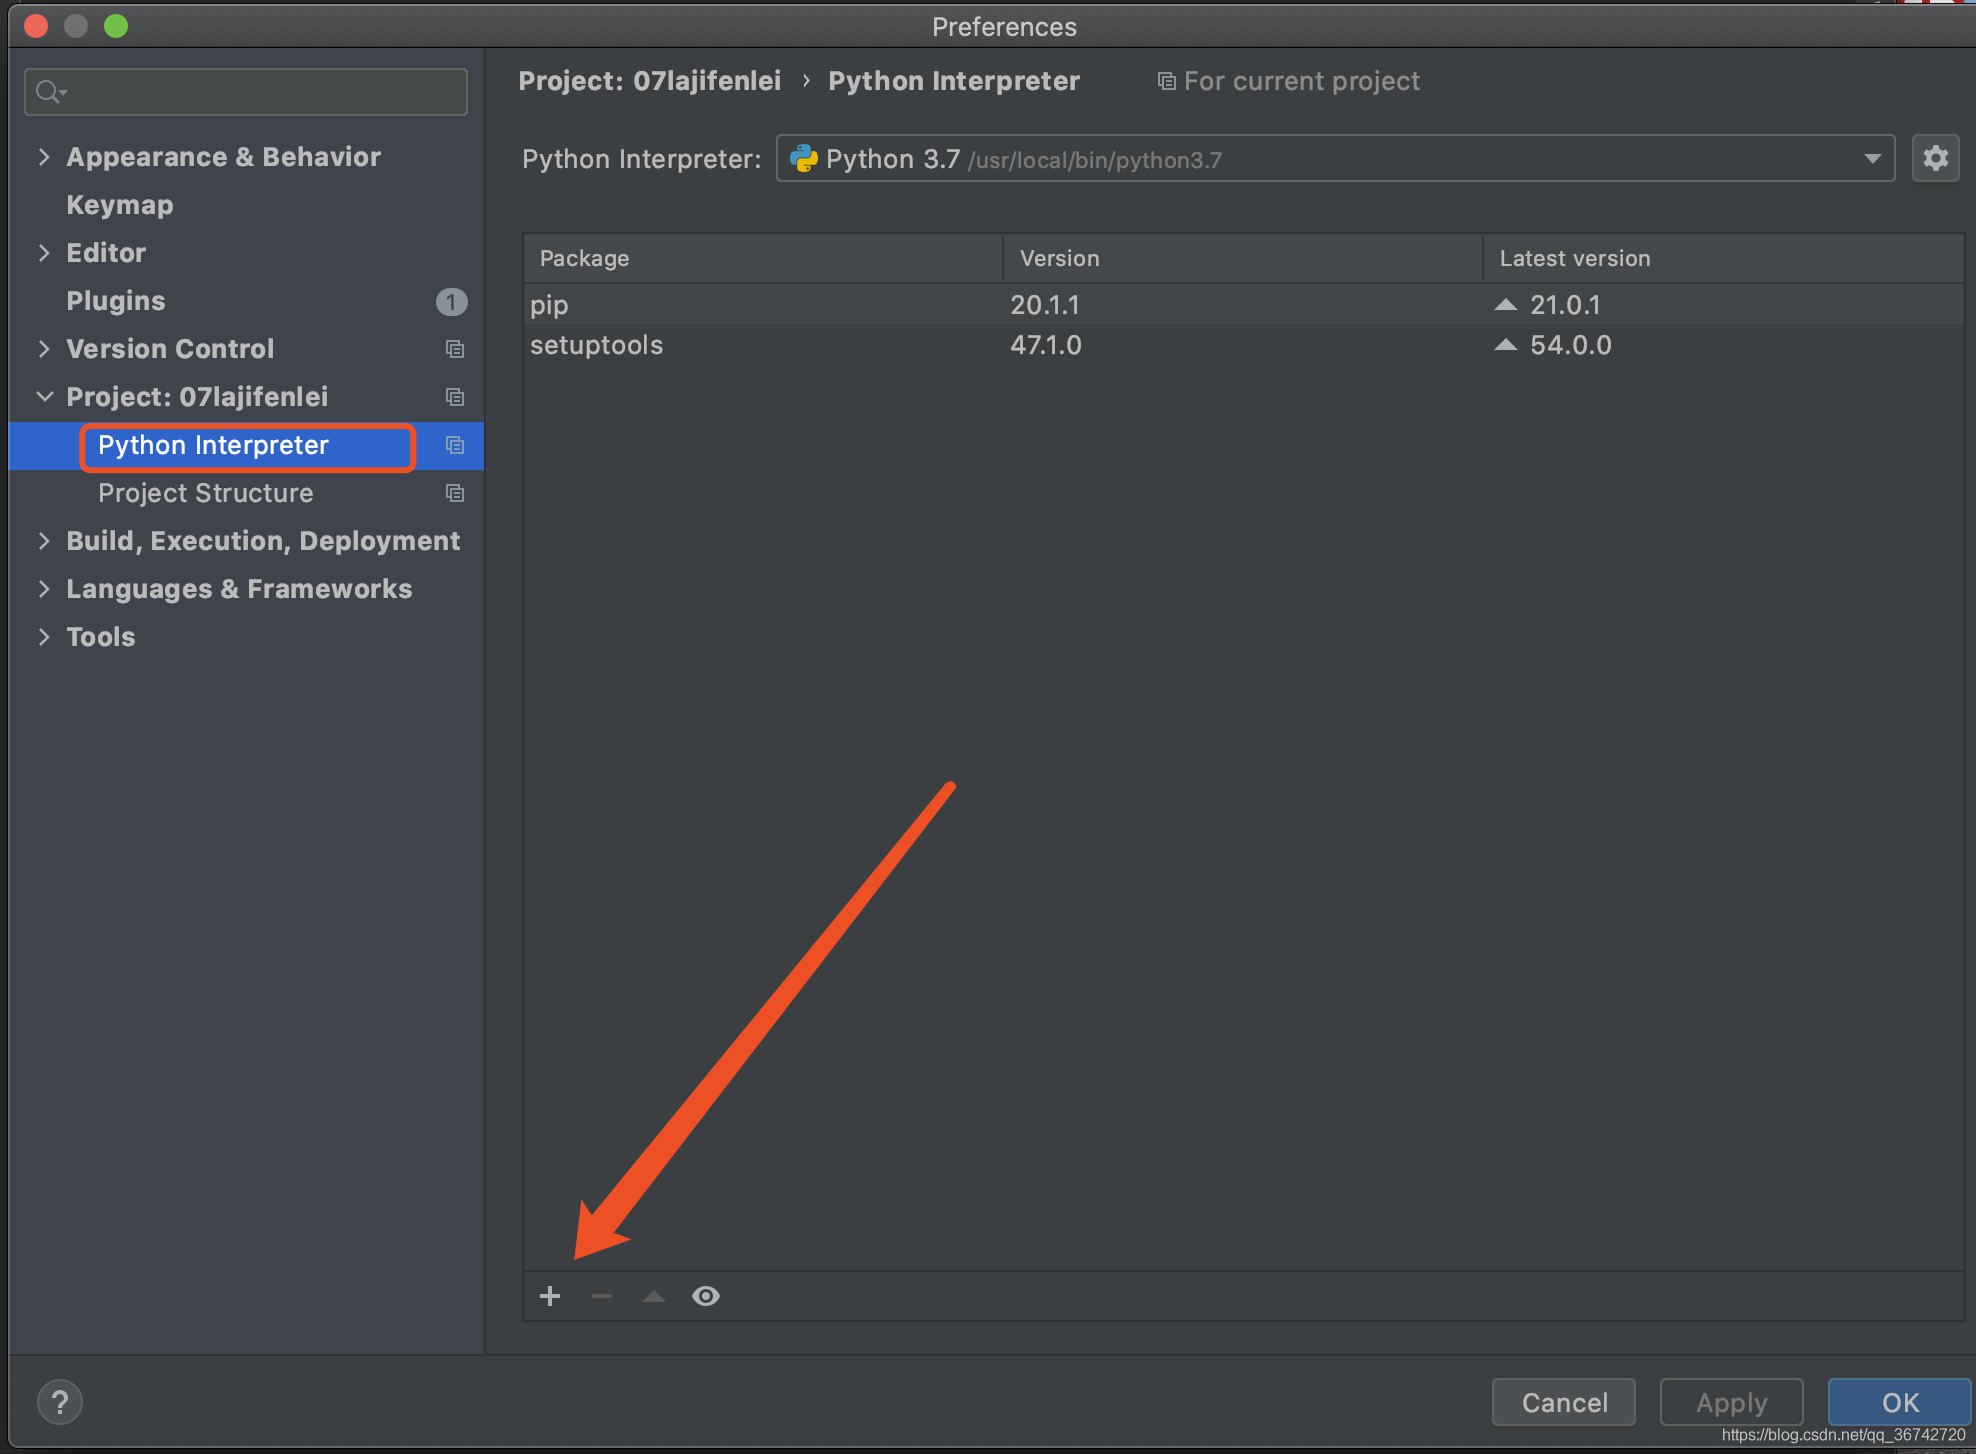Click the help question mark button
Viewport: 1976px width, 1454px height.
pos(60,1402)
